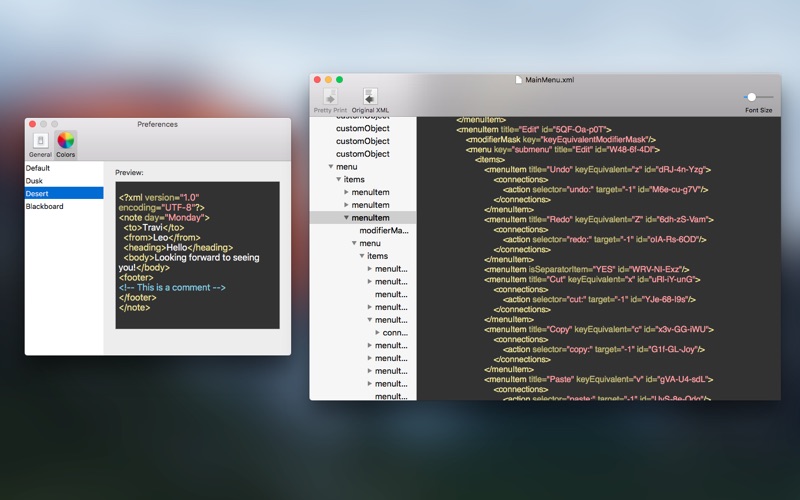
Task: Close the Preferences window with red button
Action: pyautogui.click(x=33, y=124)
